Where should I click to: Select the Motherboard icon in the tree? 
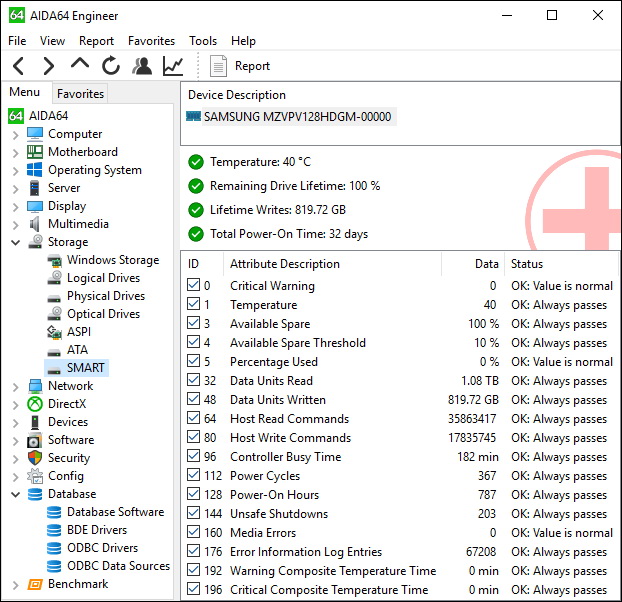(x=35, y=152)
